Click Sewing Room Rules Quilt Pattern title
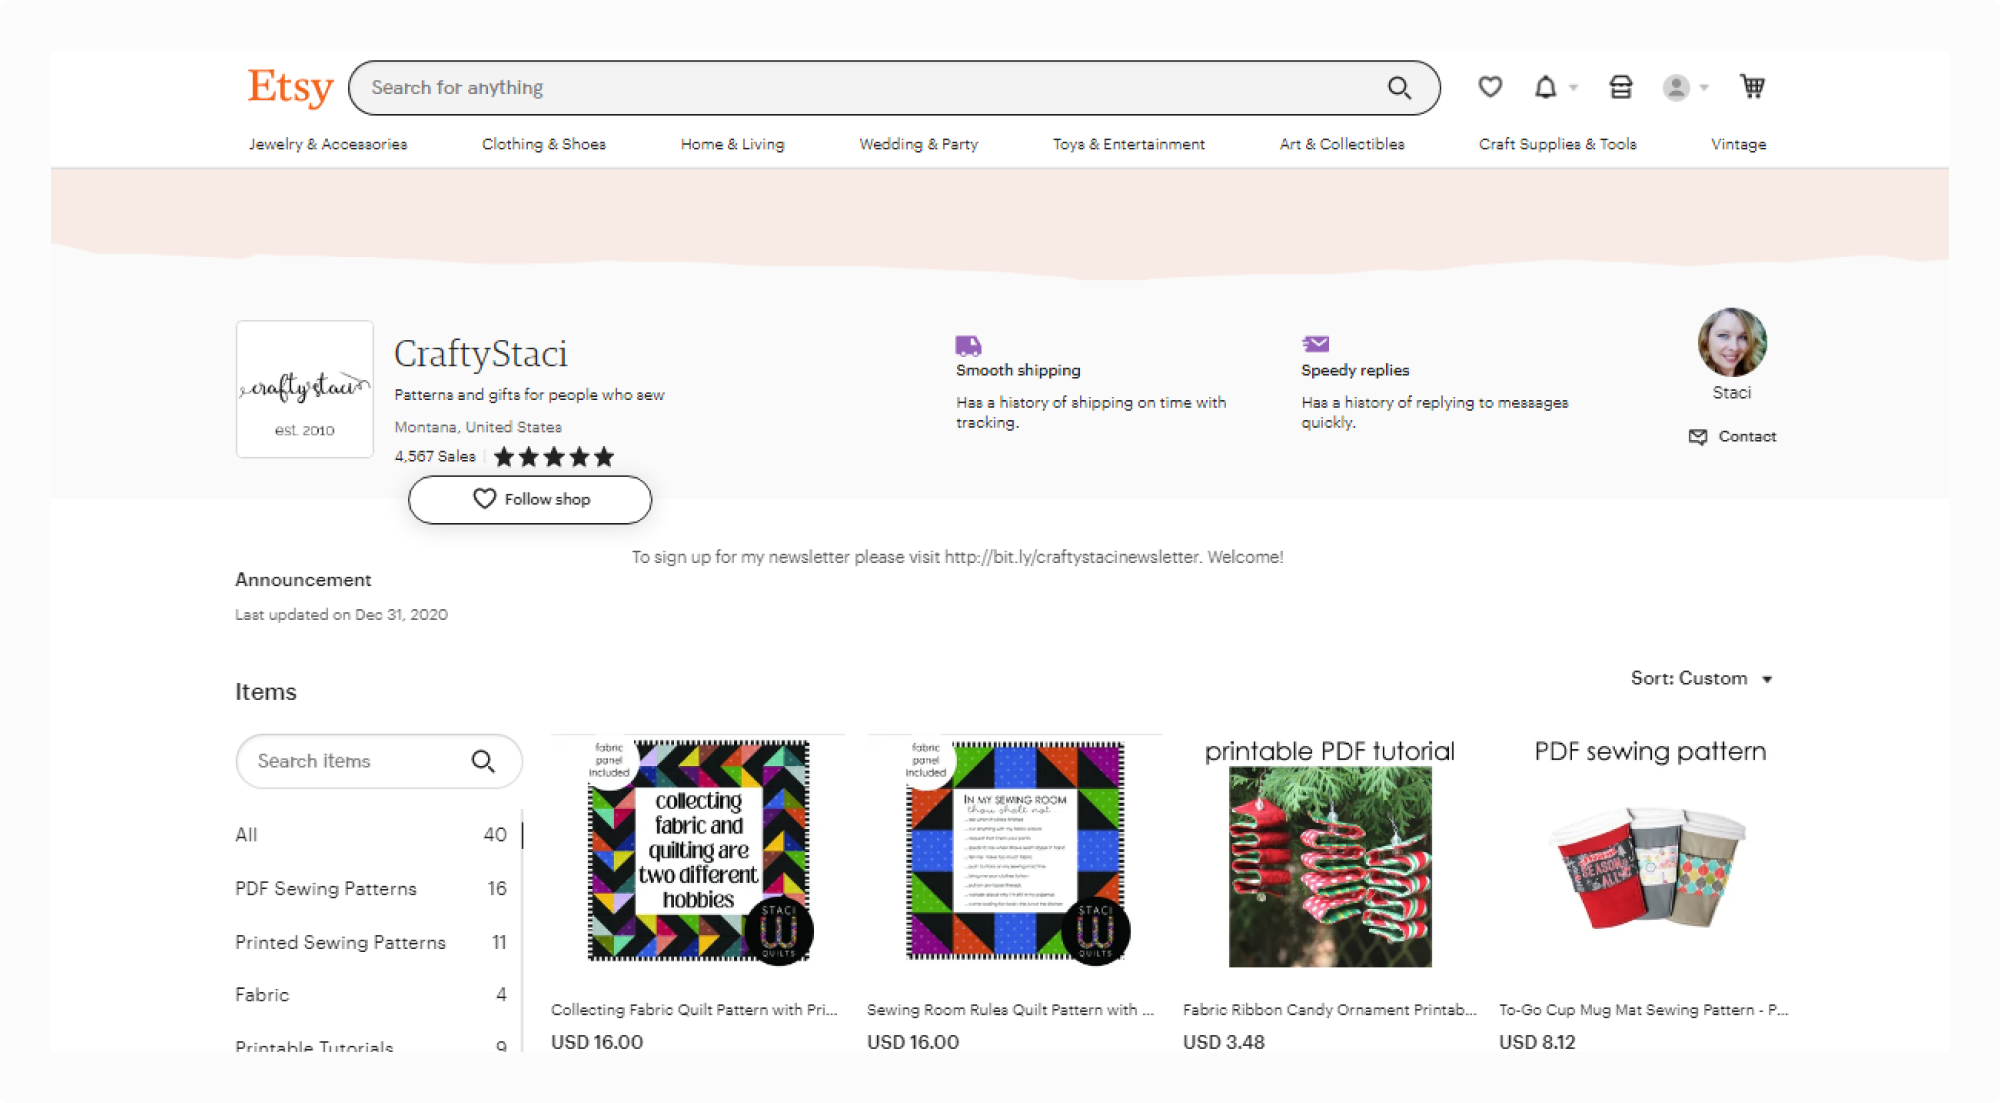 click(1011, 1010)
